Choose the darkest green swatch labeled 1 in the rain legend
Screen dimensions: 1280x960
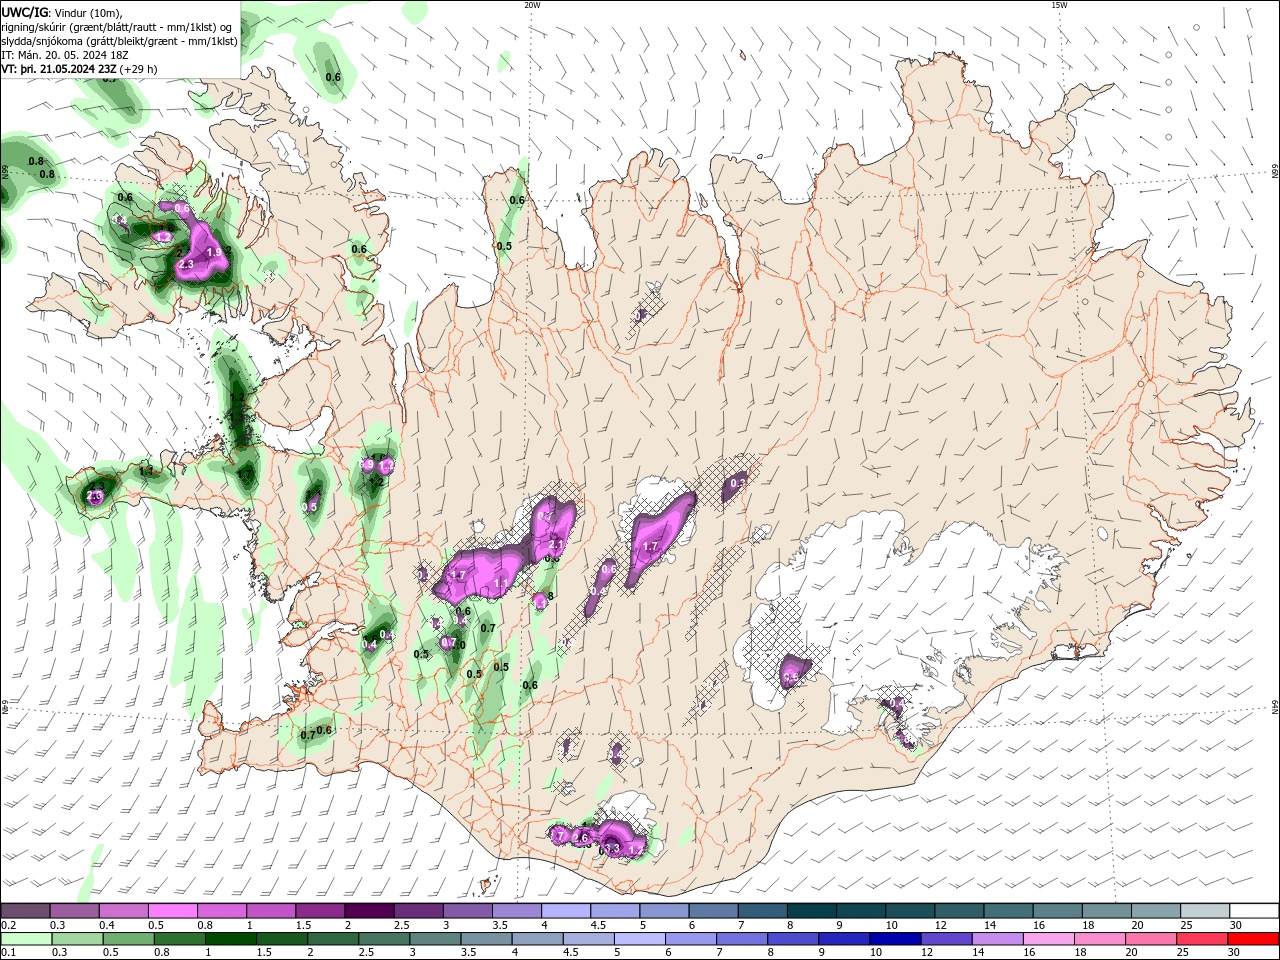point(231,939)
